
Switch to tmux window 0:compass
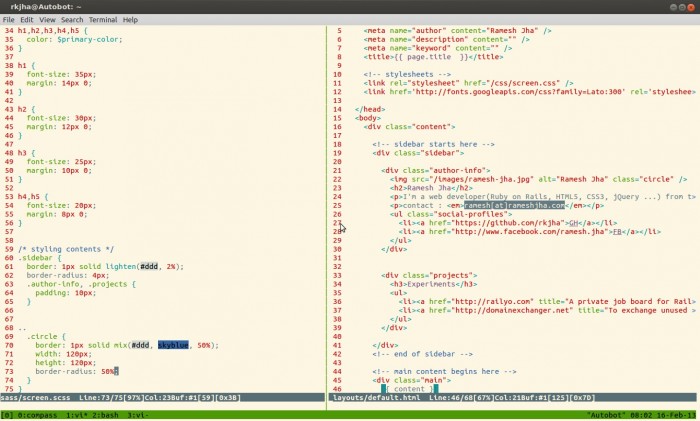[x=37, y=414]
